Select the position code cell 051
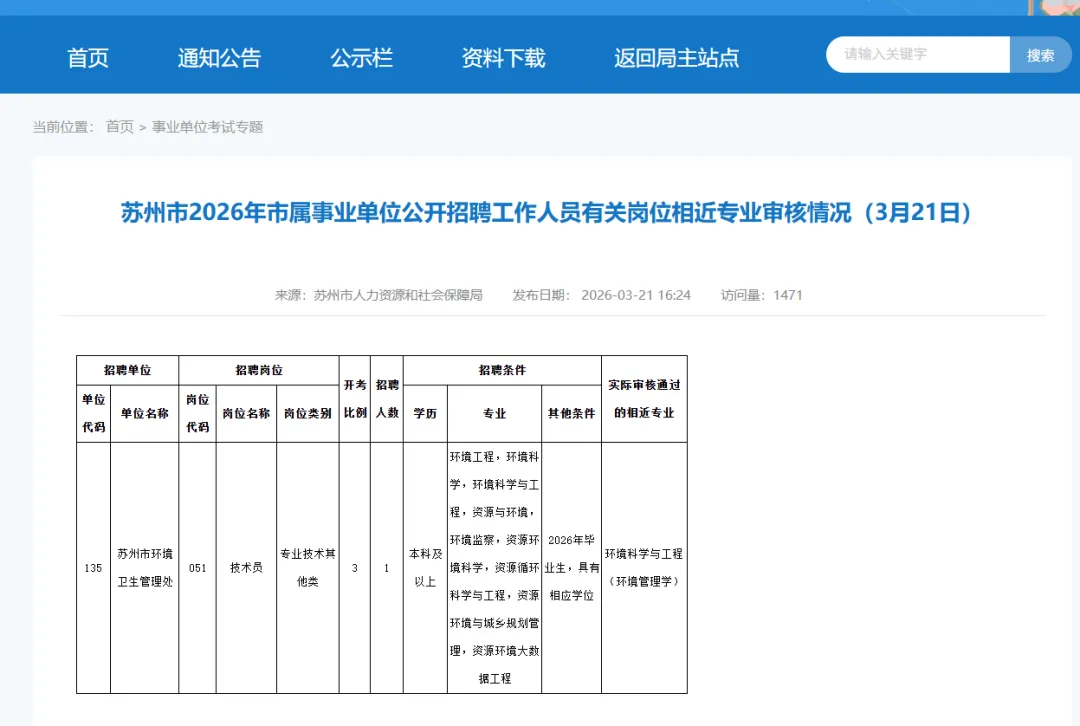Image resolution: width=1080 pixels, height=726 pixels. pyautogui.click(x=198, y=568)
